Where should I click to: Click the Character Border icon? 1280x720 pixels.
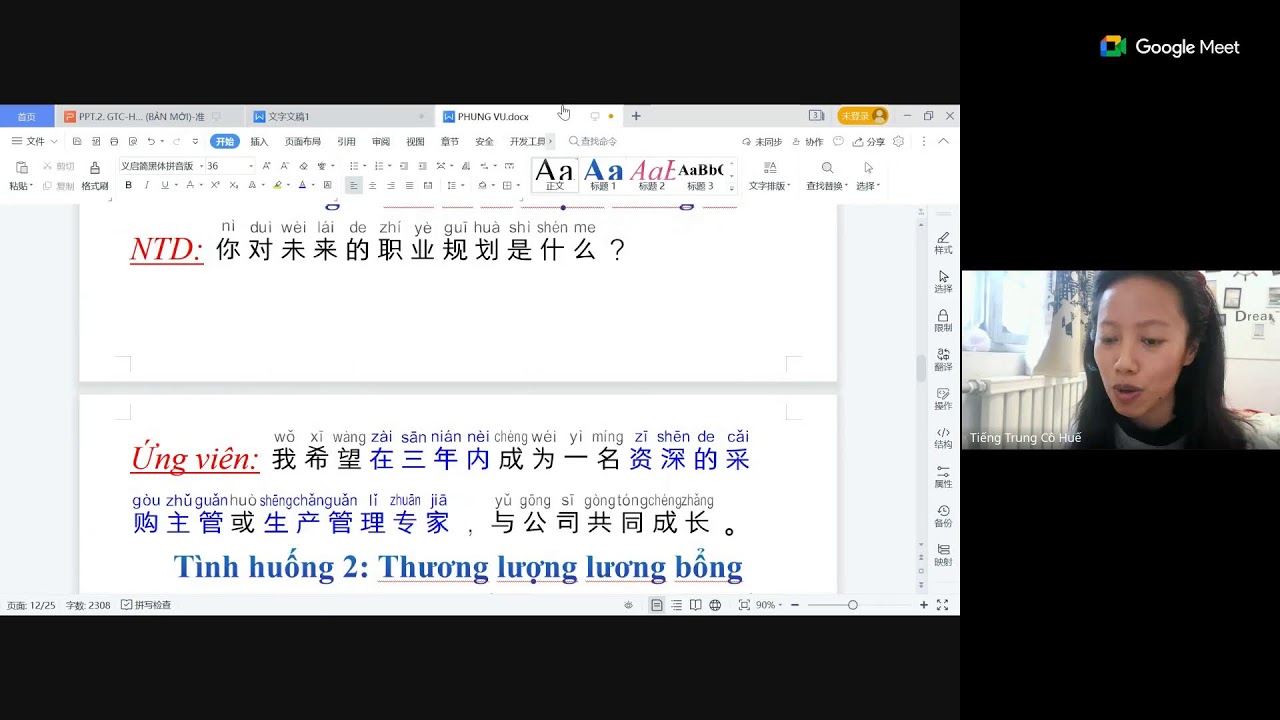click(x=327, y=185)
